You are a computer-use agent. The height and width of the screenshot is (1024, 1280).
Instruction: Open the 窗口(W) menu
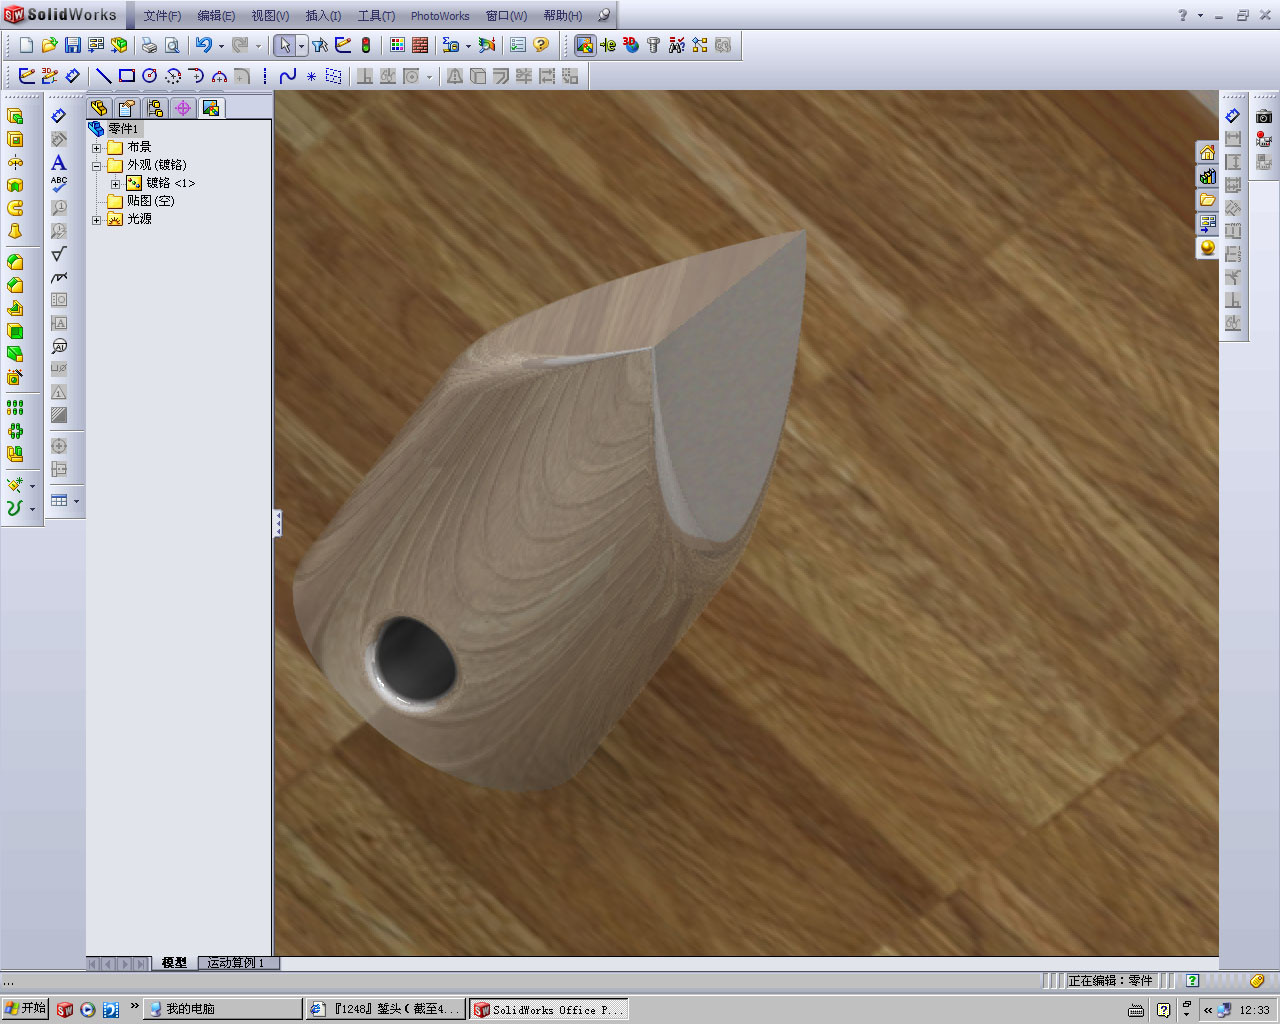point(506,16)
